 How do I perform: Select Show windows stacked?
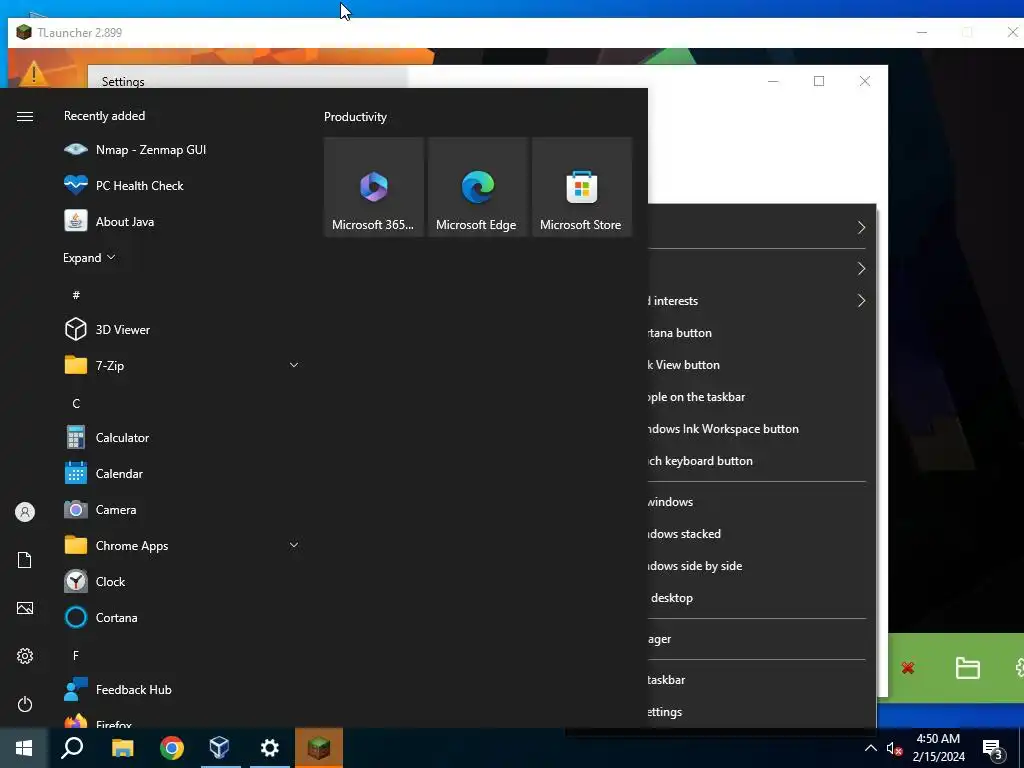pyautogui.click(x=761, y=534)
